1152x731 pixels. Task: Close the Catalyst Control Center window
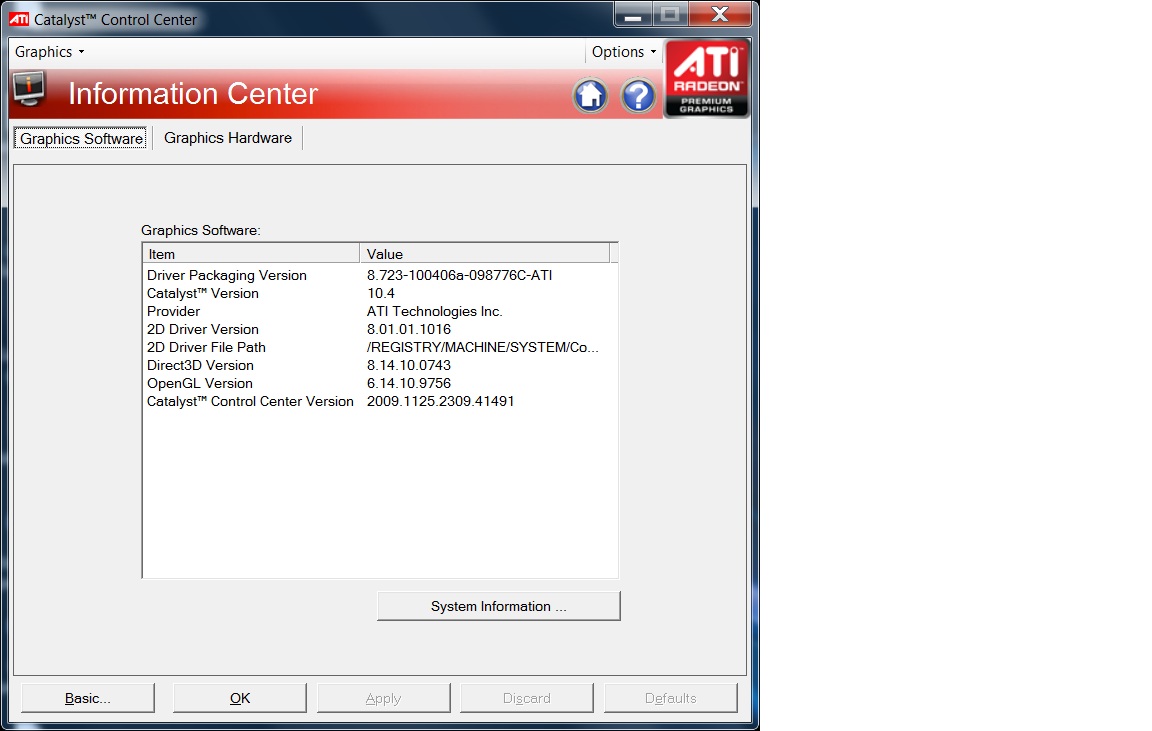[x=720, y=15]
